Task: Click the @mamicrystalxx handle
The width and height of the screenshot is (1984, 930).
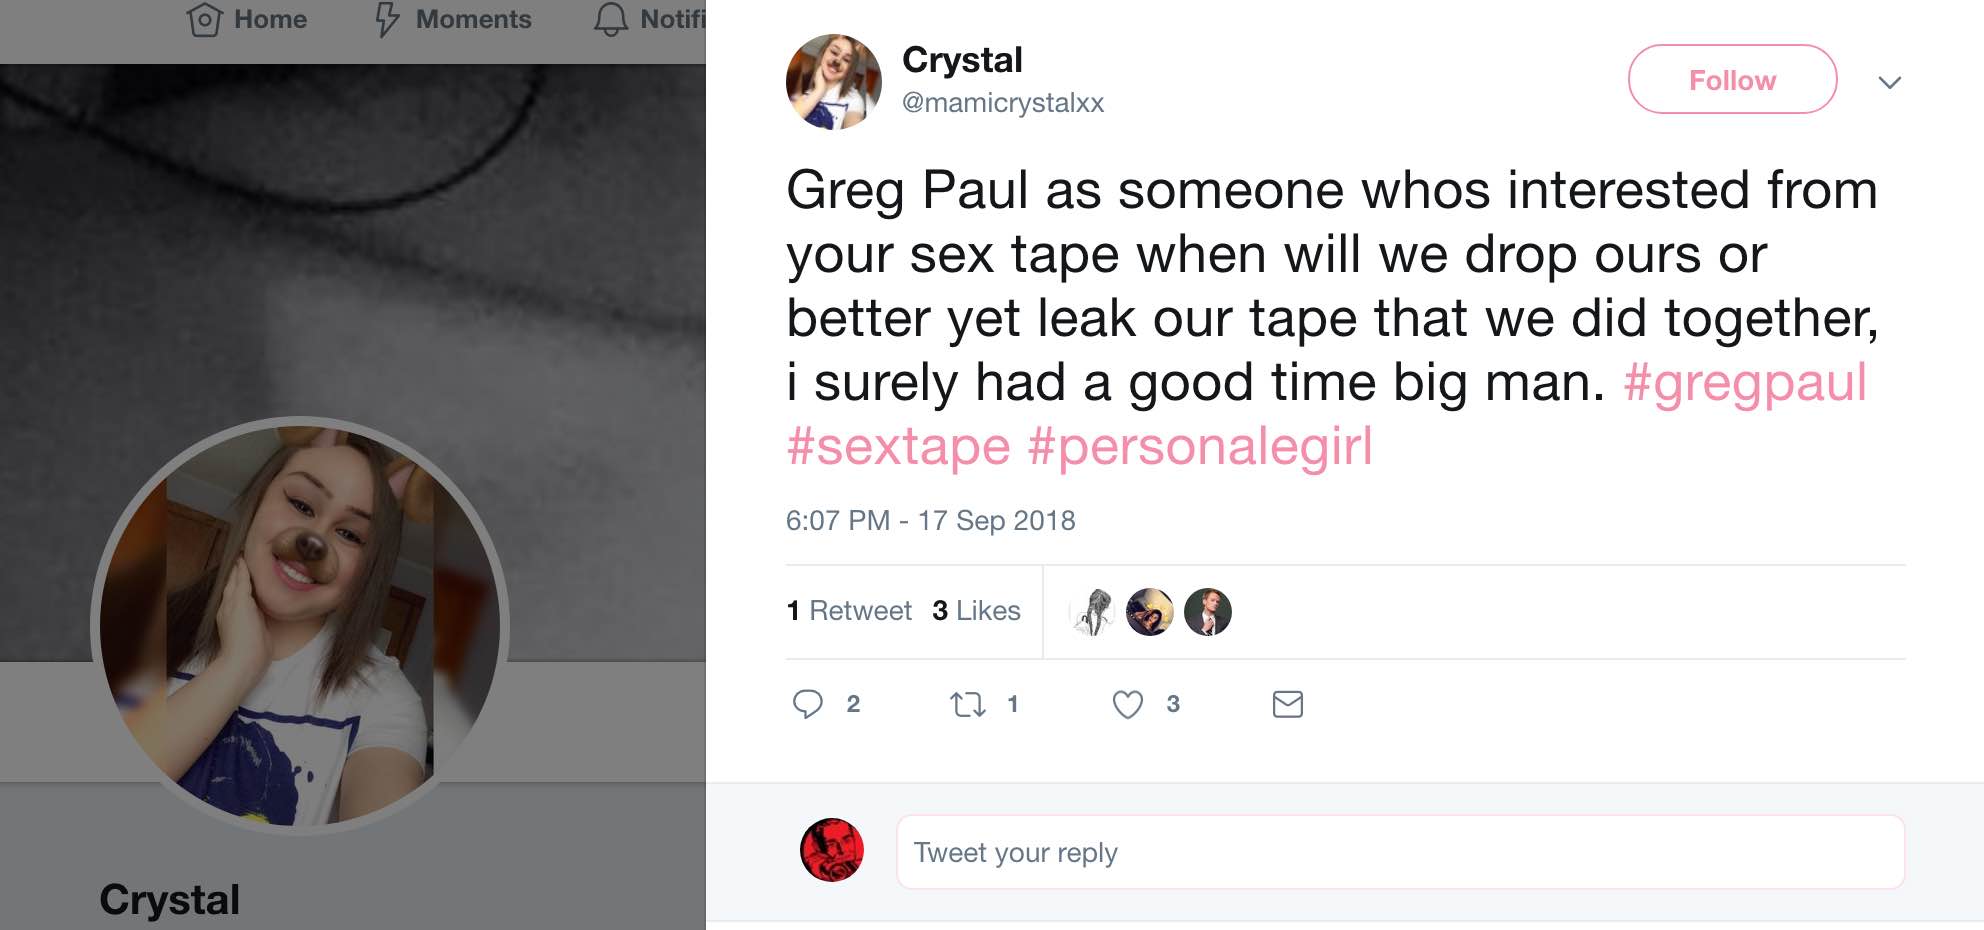Action: pyautogui.click(x=1003, y=103)
